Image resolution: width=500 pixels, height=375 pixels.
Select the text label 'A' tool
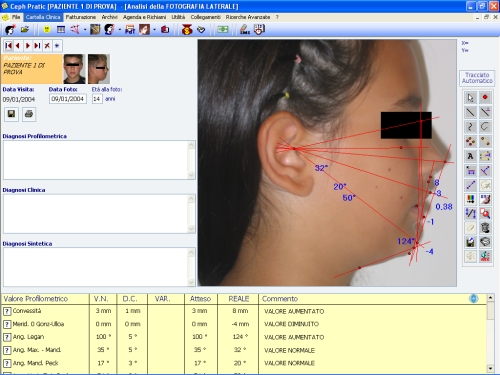pos(470,156)
